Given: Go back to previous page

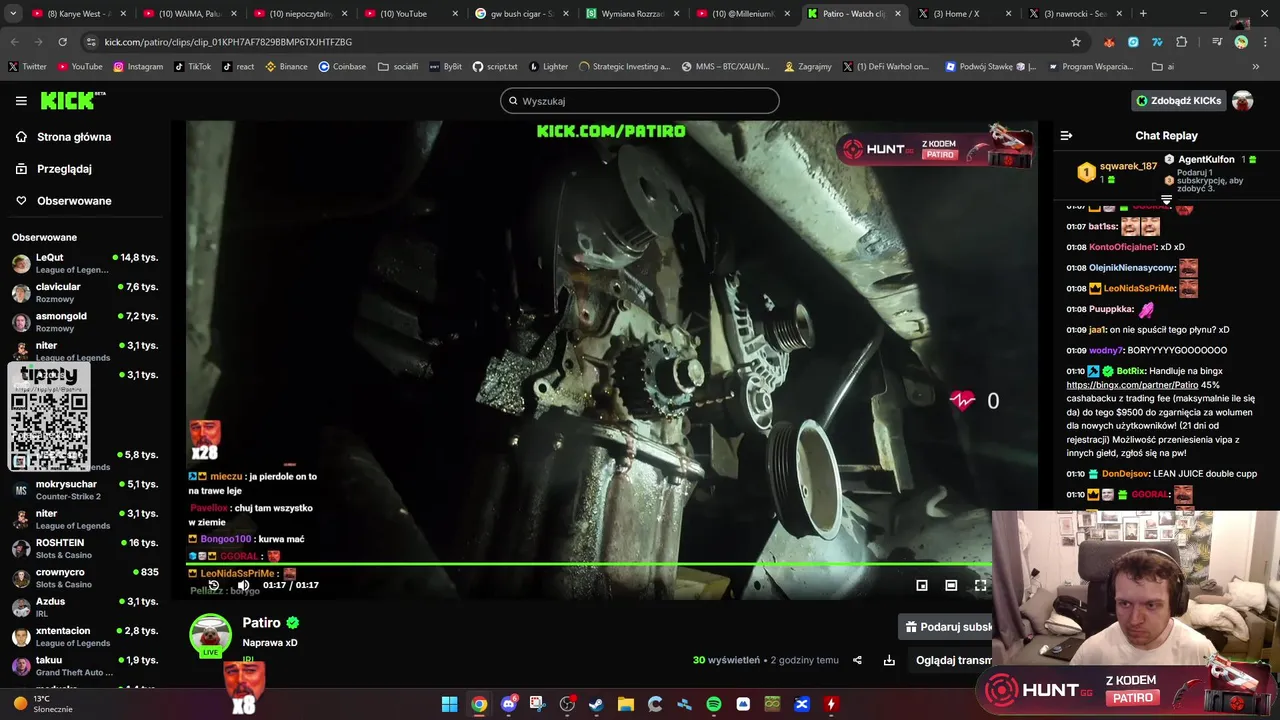Looking at the screenshot, I should click(14, 42).
